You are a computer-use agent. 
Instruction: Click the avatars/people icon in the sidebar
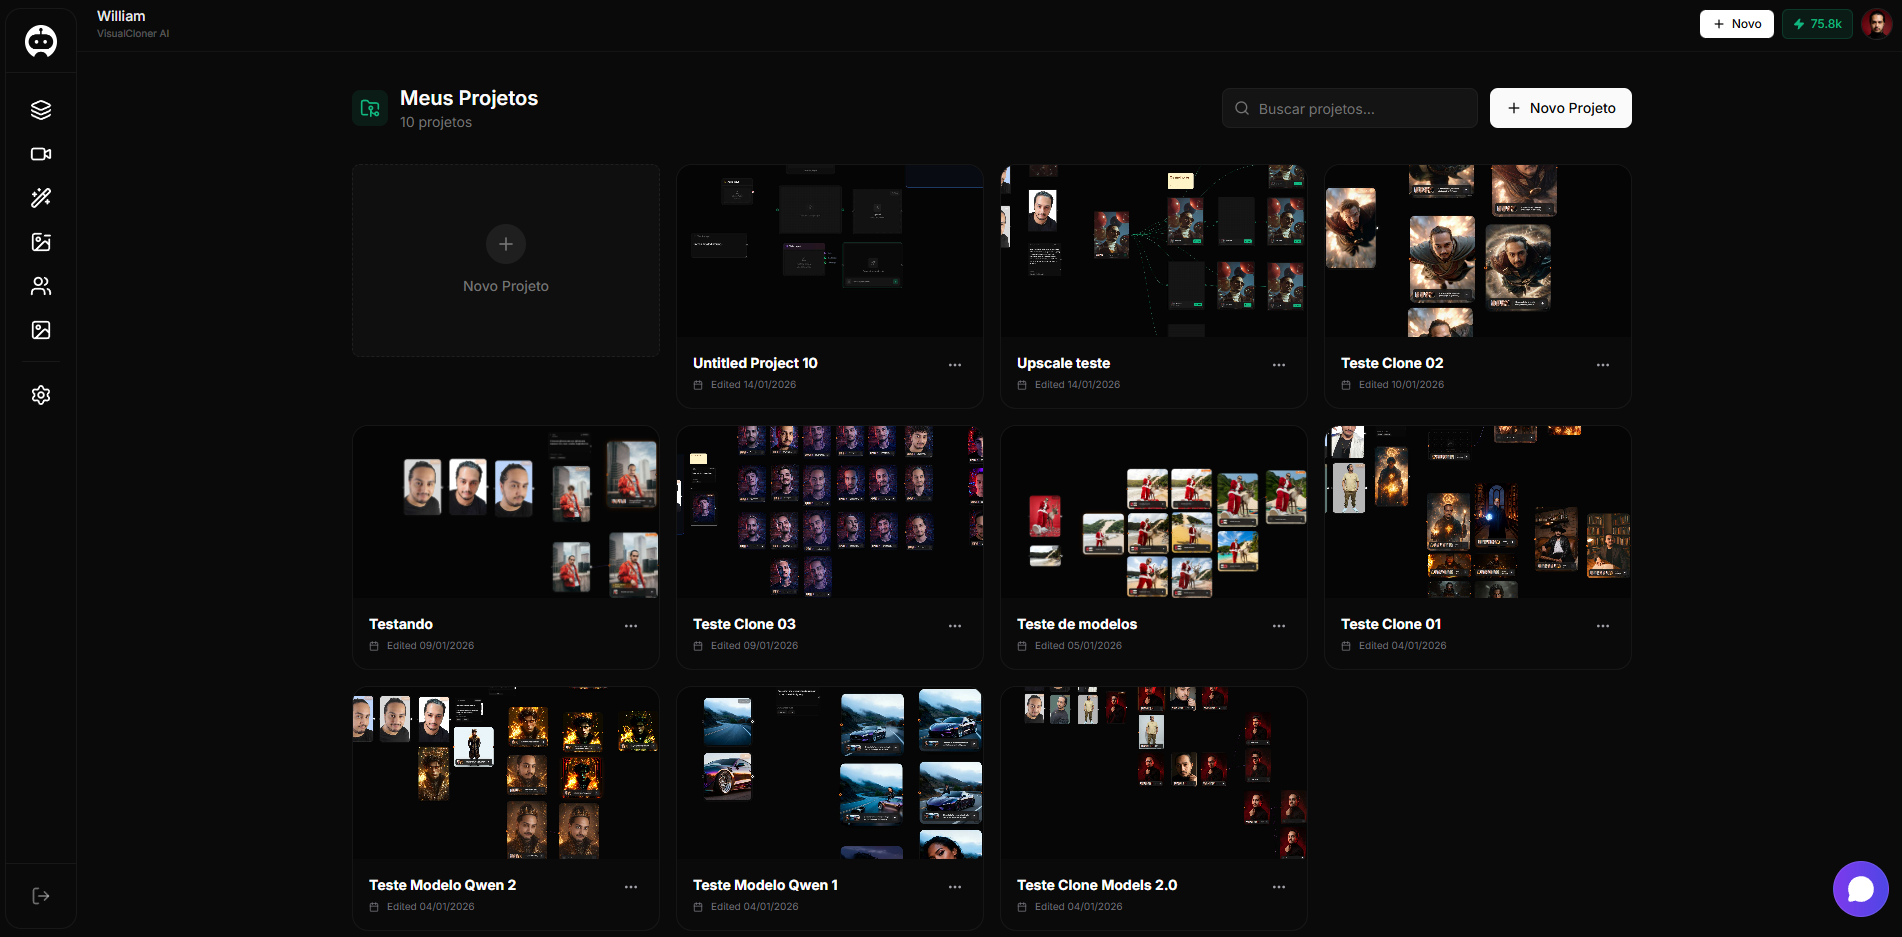click(40, 286)
